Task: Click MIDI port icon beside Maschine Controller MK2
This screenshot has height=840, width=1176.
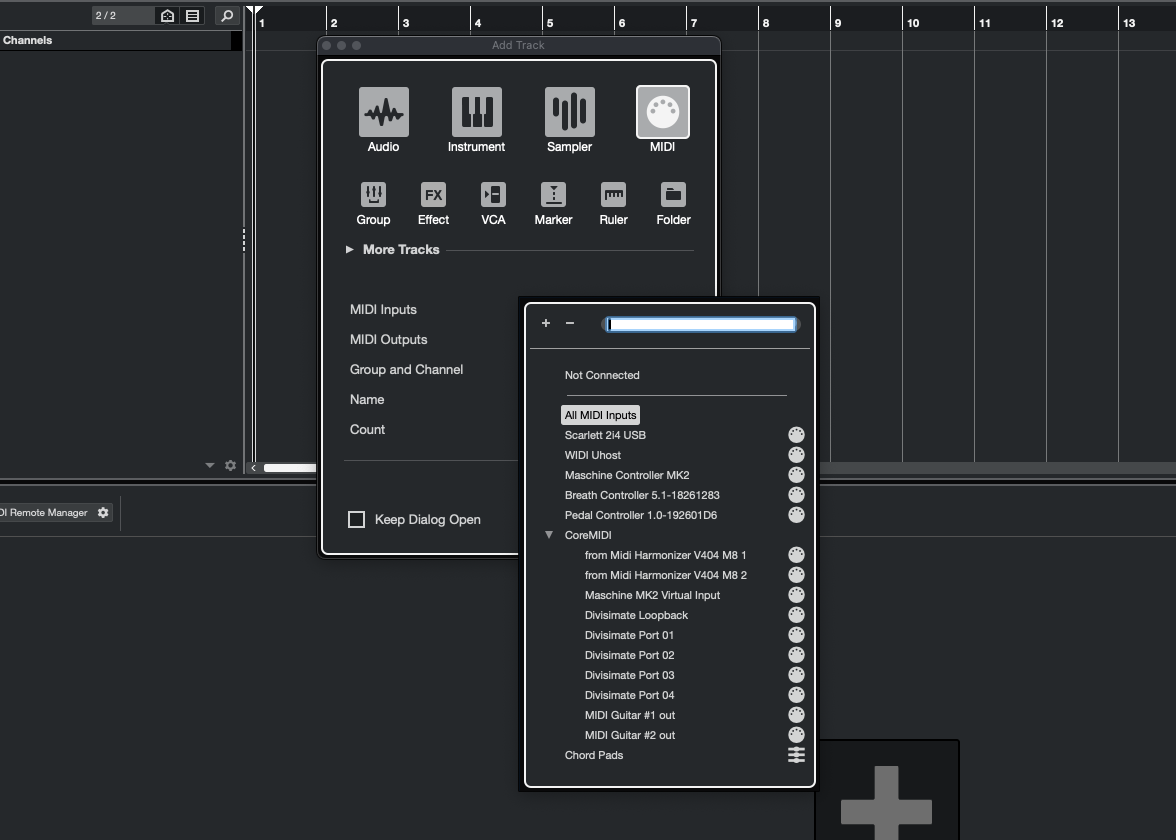Action: coord(796,475)
